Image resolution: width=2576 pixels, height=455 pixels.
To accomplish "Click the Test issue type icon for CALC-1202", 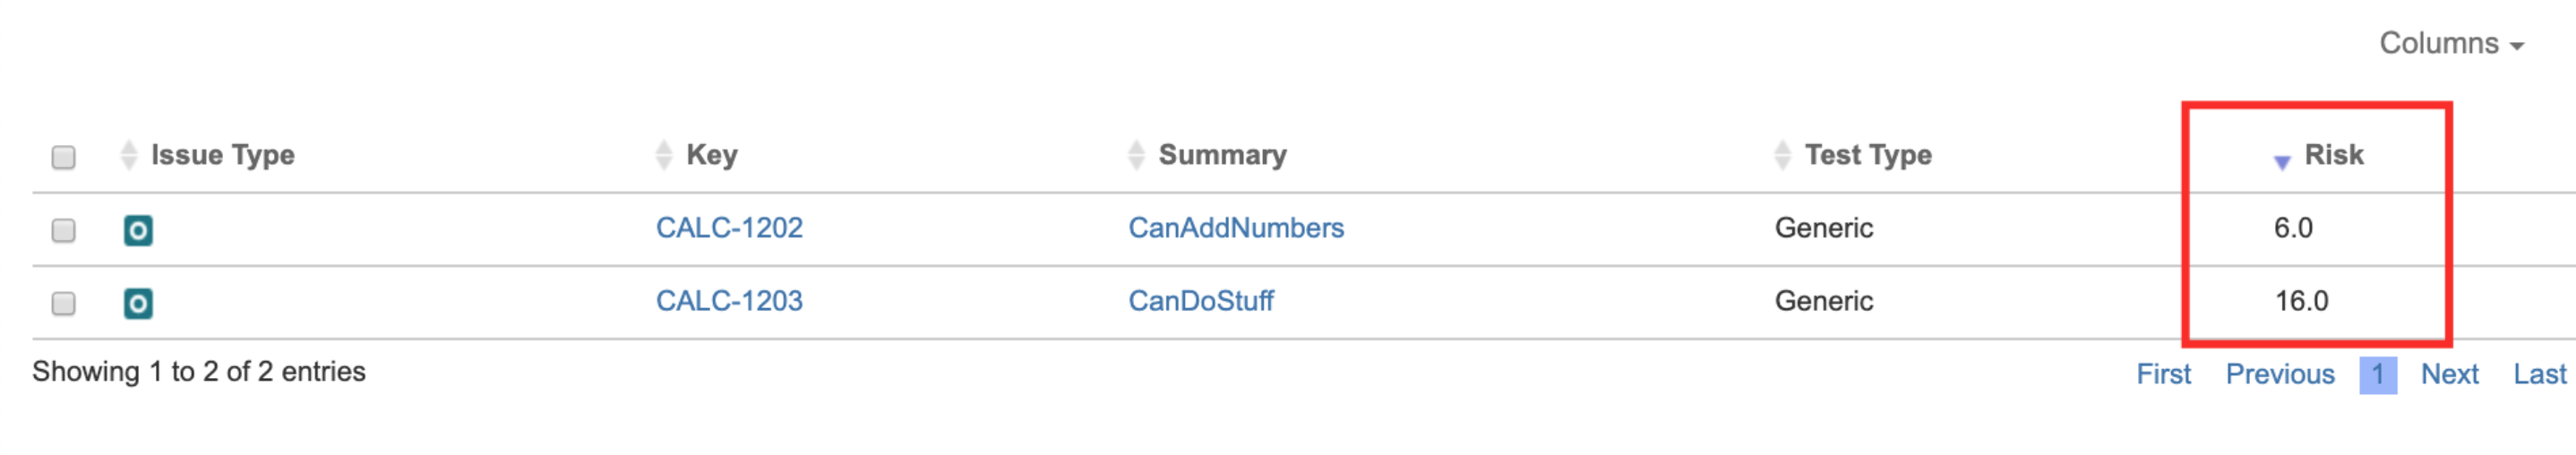I will [138, 230].
